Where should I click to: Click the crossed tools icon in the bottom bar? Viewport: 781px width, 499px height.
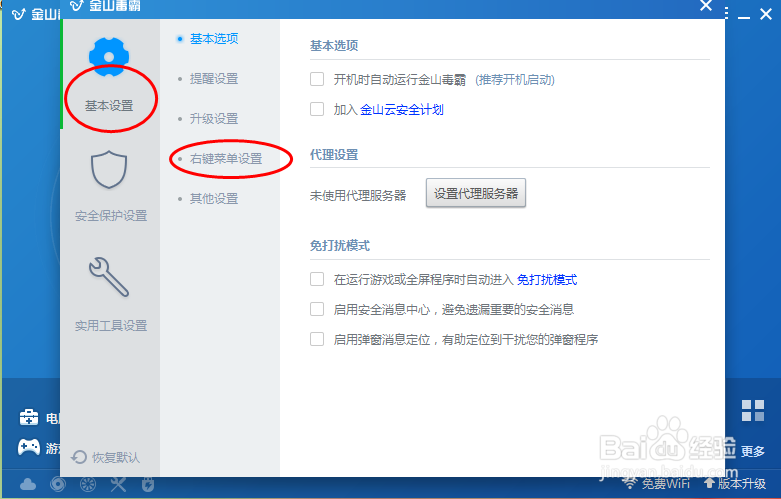tap(118, 484)
